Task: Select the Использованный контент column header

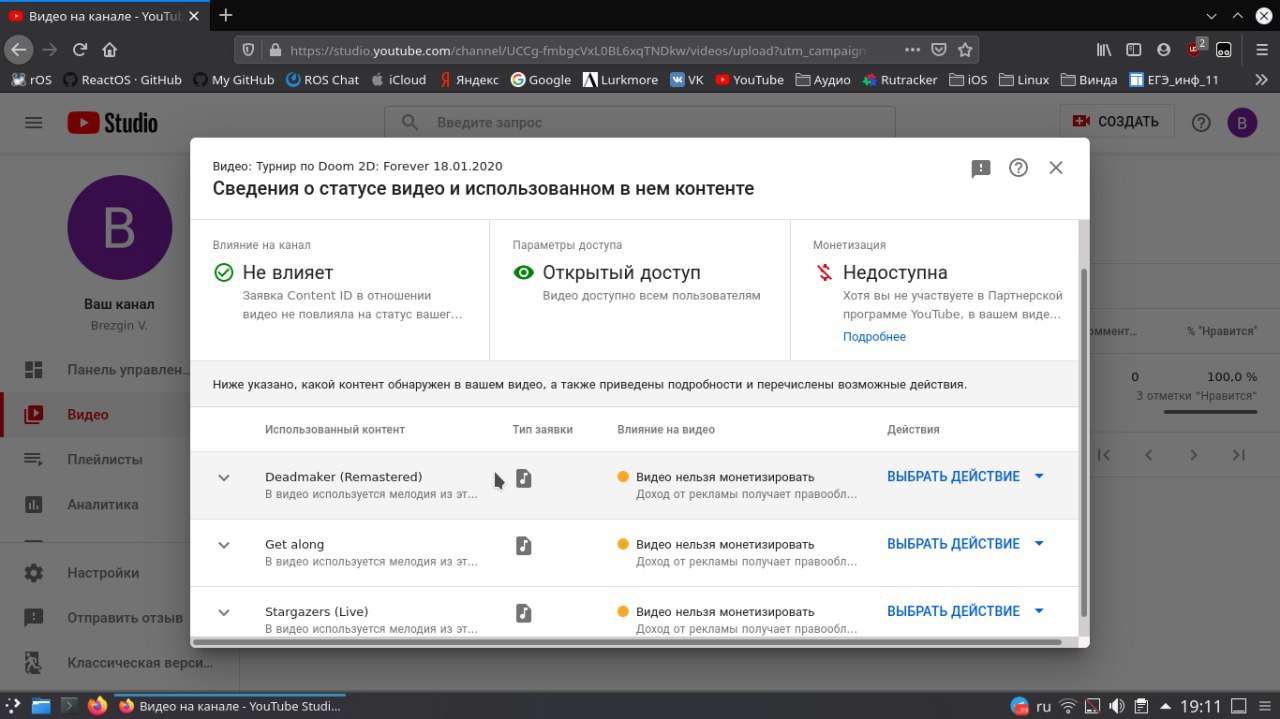Action: (x=335, y=429)
